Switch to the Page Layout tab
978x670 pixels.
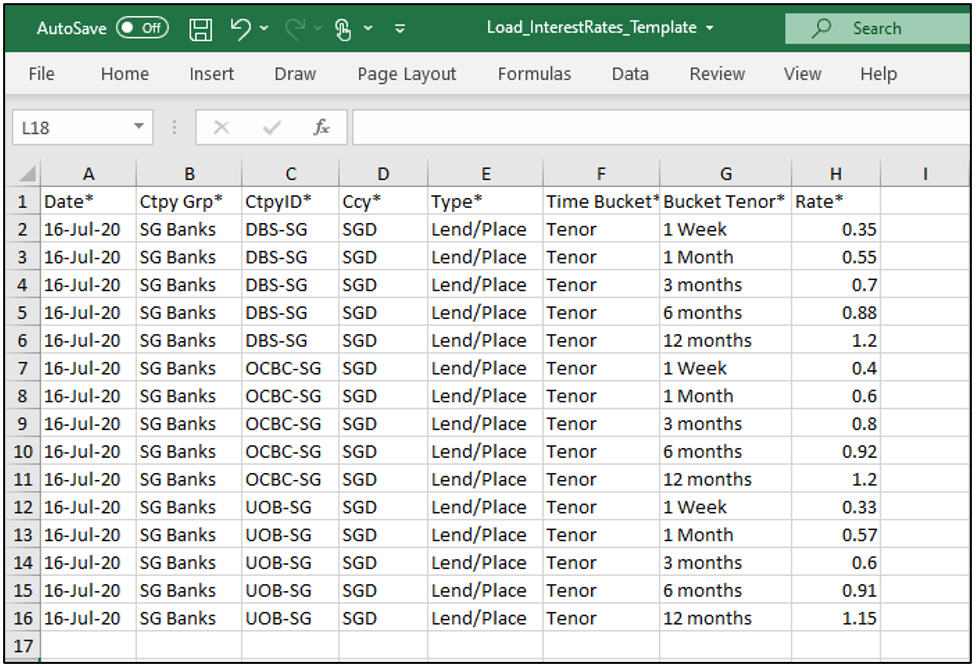406,74
